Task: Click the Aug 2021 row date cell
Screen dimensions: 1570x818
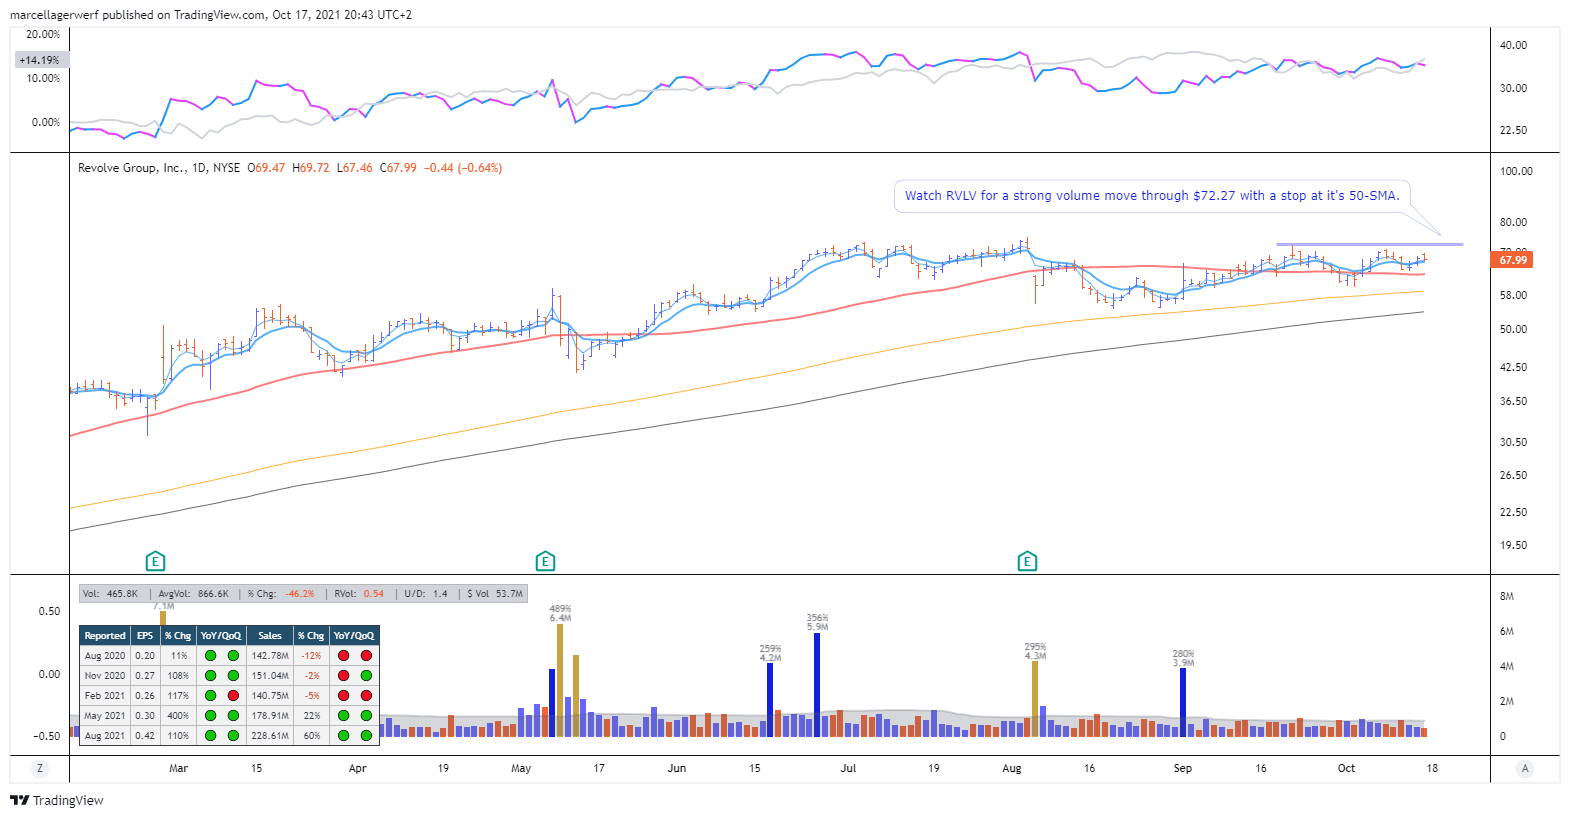Action: (x=105, y=736)
